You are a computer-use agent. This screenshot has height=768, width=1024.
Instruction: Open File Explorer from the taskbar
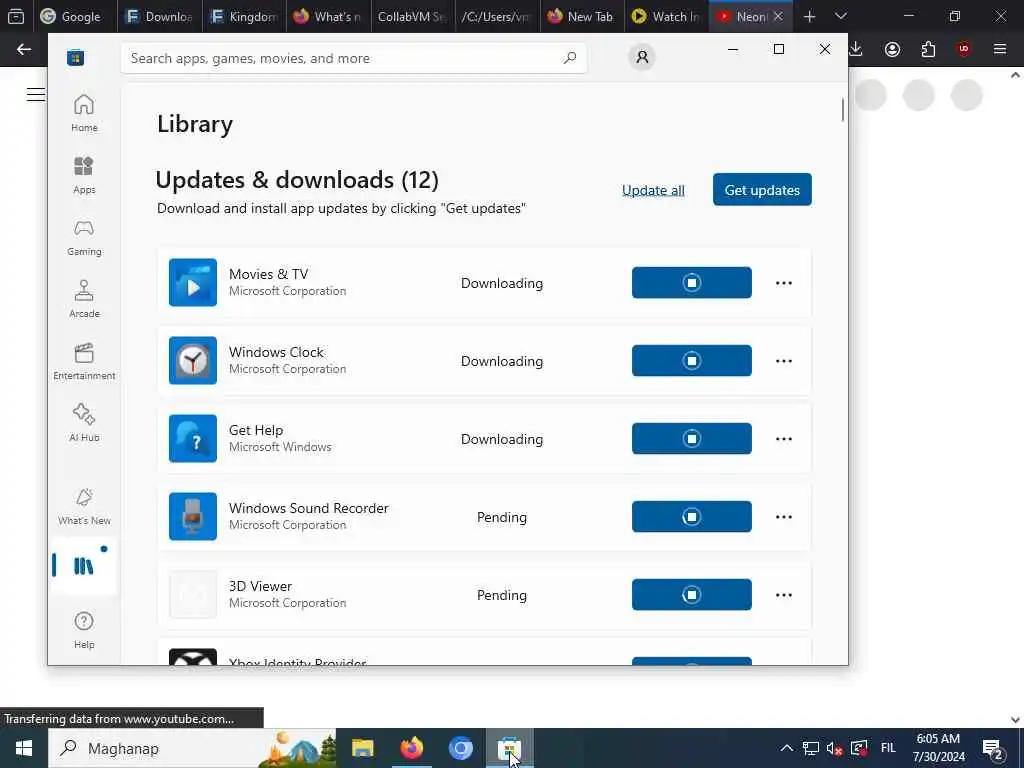[362, 748]
